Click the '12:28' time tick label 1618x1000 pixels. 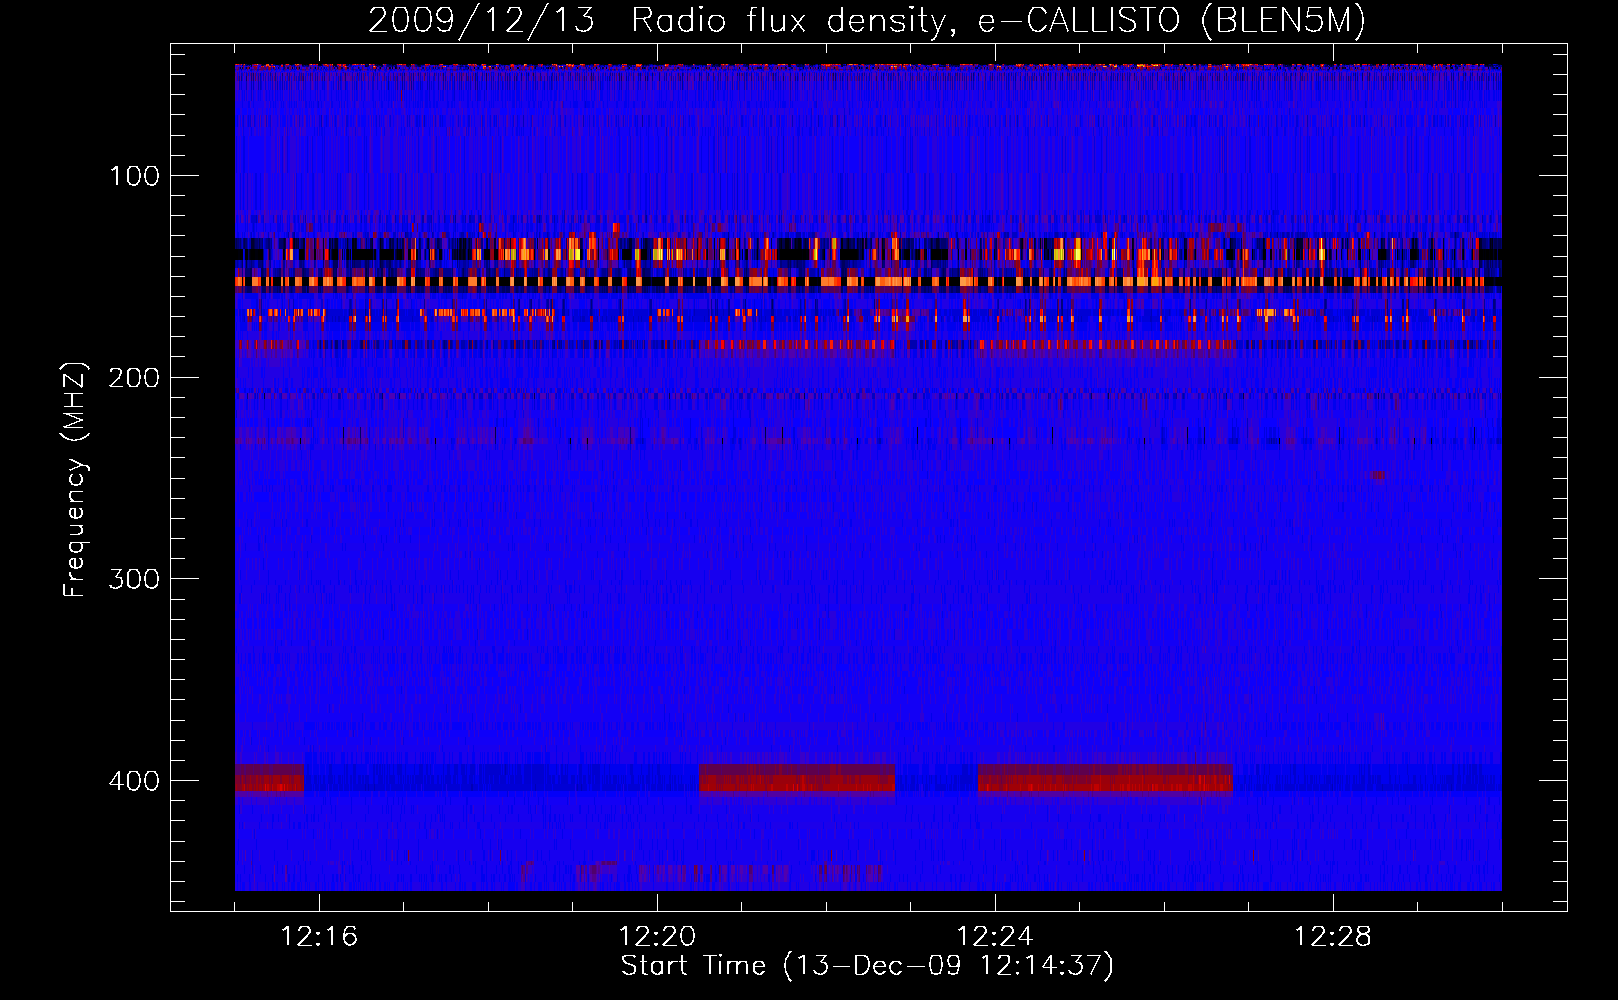tap(1333, 937)
